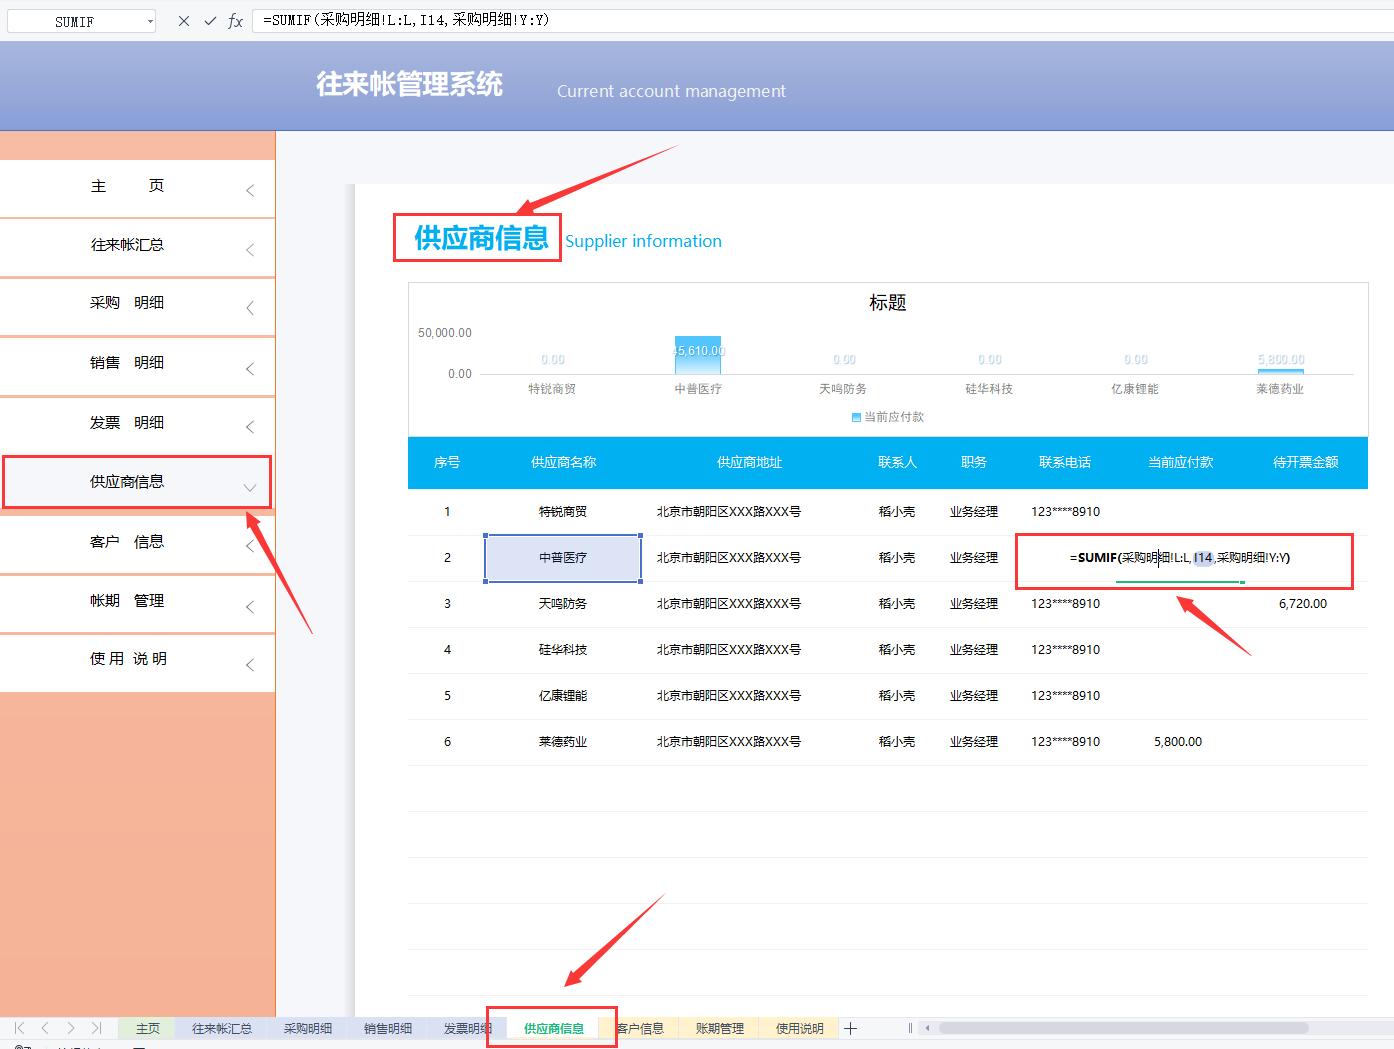Viewport: 1394px width, 1049px height.
Task: Expand the 采购明细 sidebar chevron
Action: pyautogui.click(x=250, y=308)
